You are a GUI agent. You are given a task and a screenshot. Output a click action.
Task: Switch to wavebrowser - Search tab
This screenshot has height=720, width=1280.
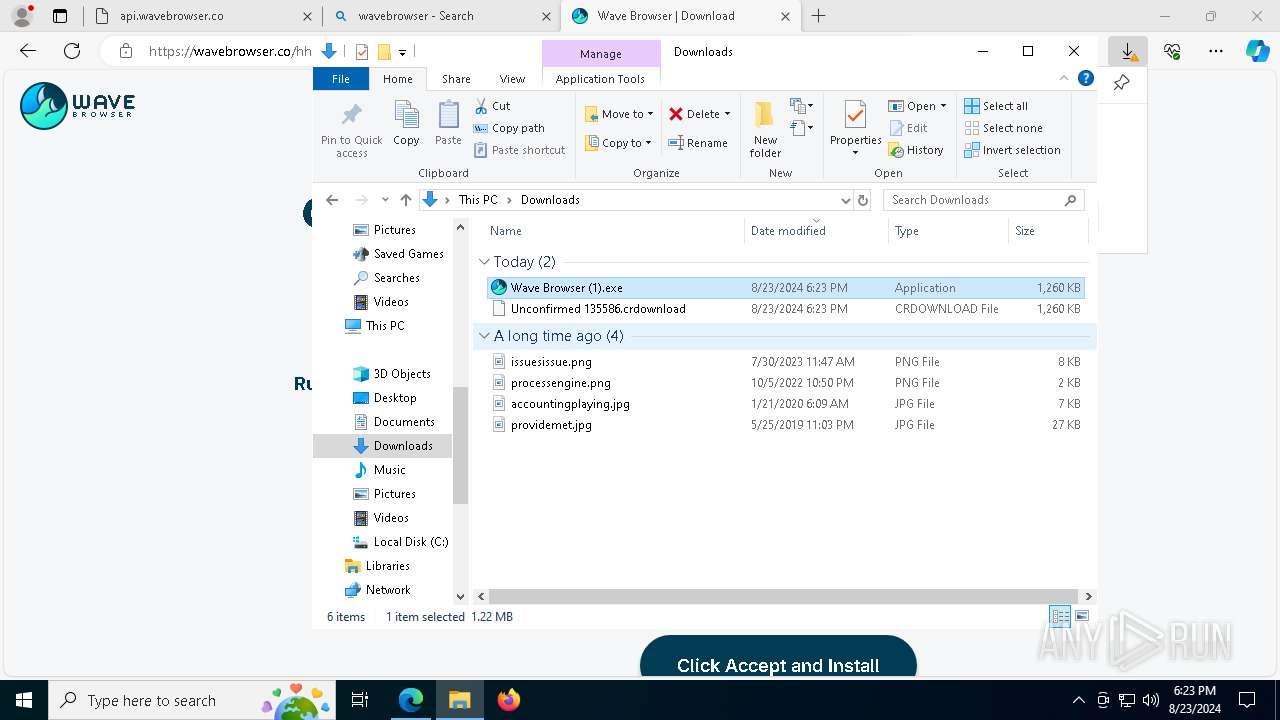443,16
